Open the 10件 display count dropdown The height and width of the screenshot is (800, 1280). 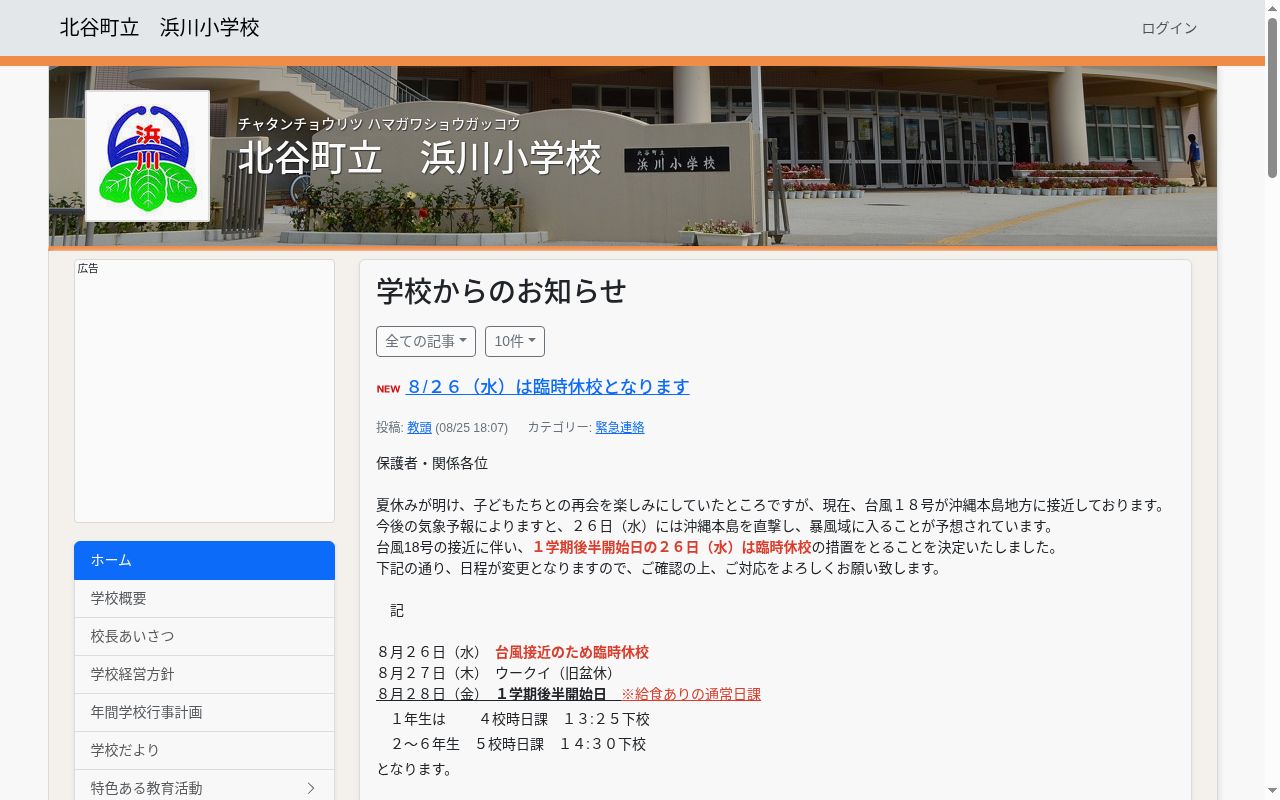click(515, 341)
